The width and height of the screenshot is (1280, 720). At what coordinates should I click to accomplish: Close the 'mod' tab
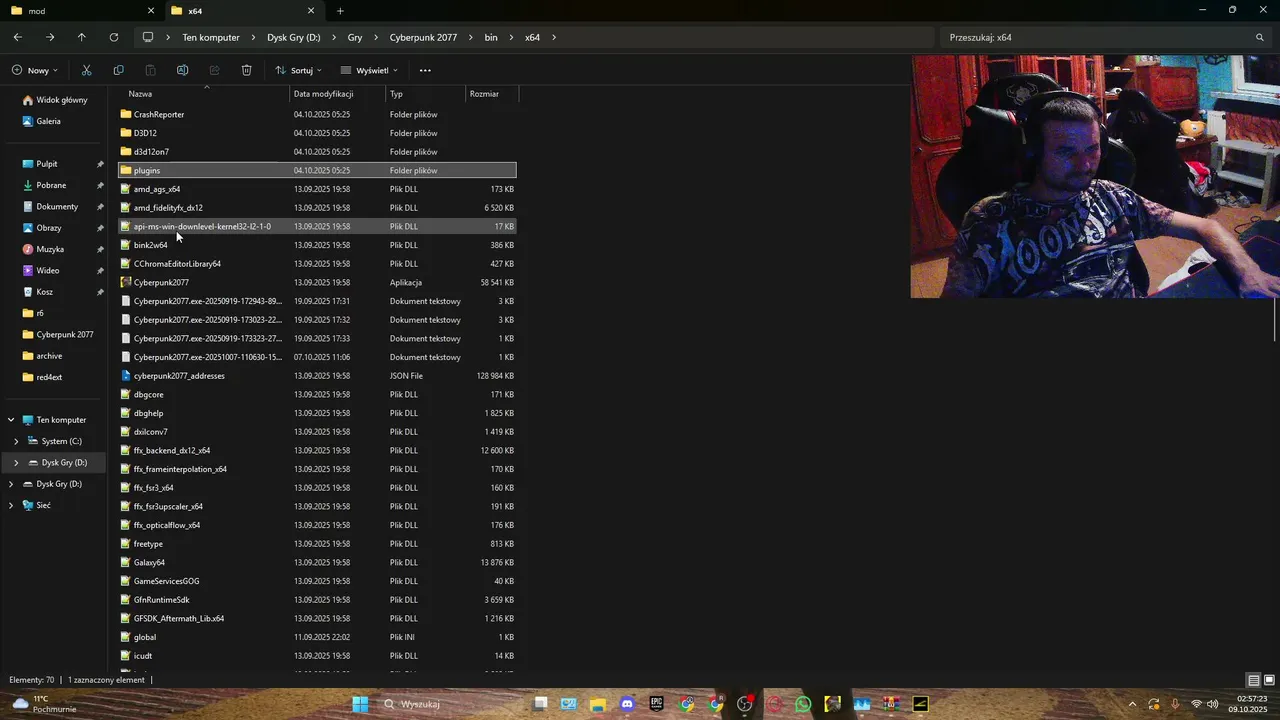point(151,11)
